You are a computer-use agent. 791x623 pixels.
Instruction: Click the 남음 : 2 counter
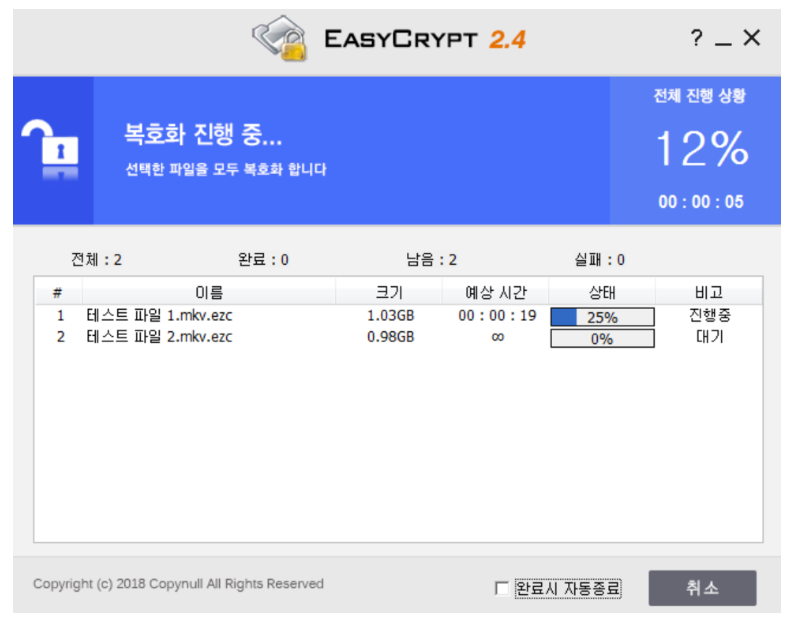click(431, 260)
